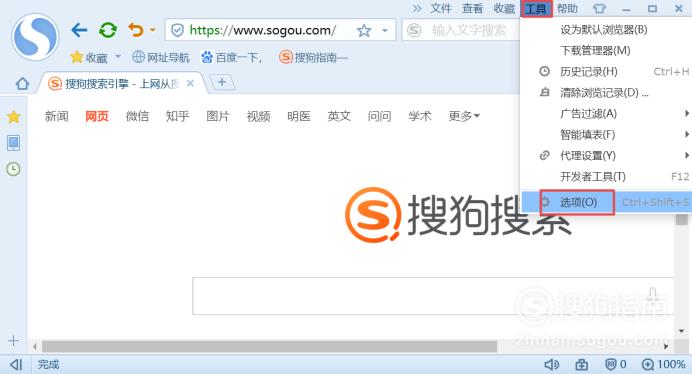Go back with the blue arrow

point(79,30)
